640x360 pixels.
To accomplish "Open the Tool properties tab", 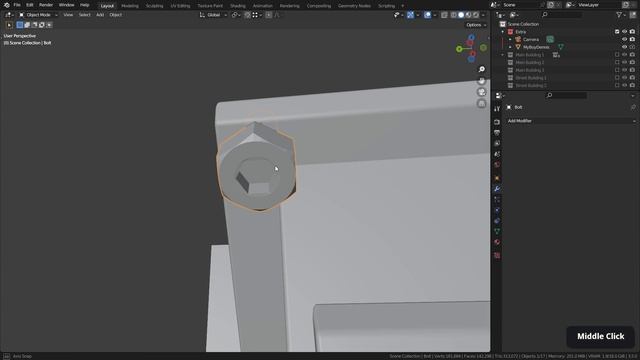I will pyautogui.click(x=497, y=109).
